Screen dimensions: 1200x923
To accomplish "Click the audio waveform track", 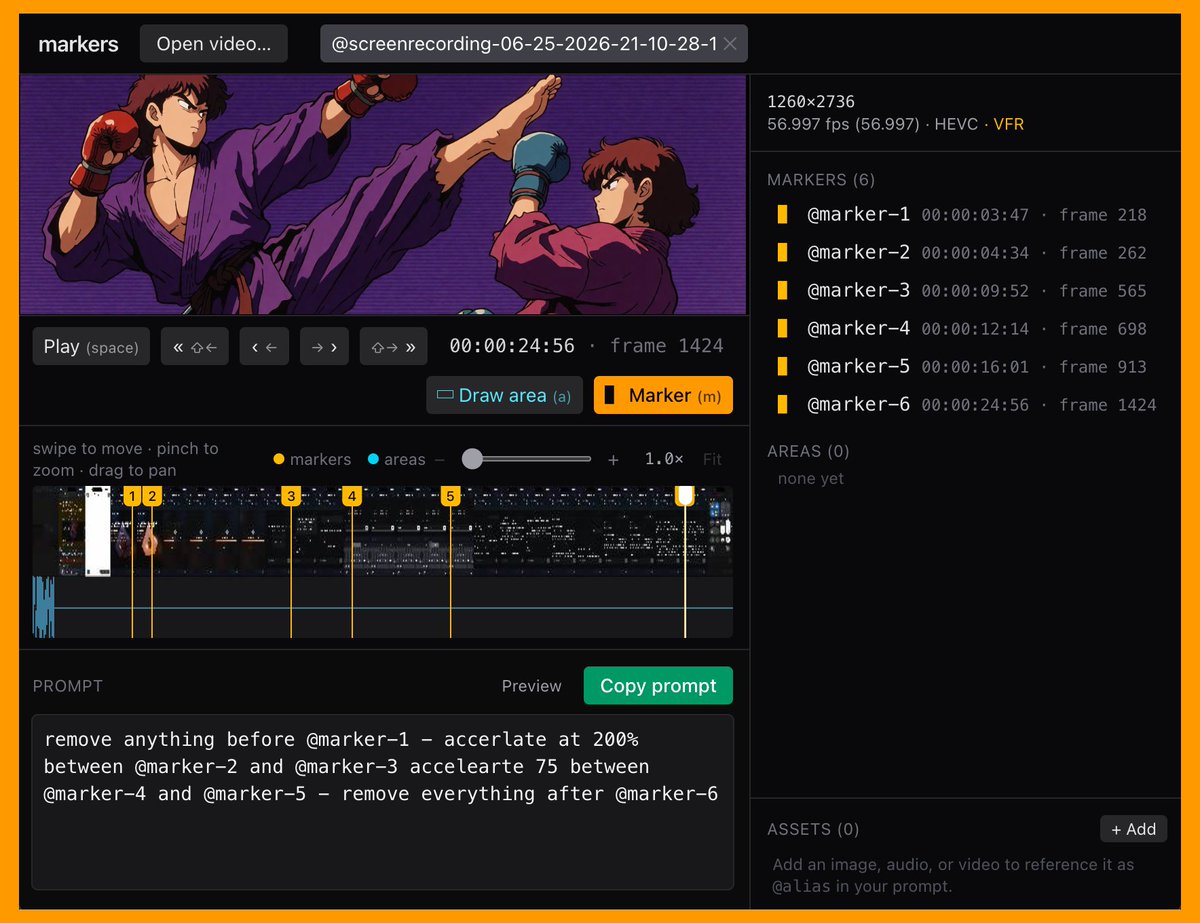I will pos(383,607).
